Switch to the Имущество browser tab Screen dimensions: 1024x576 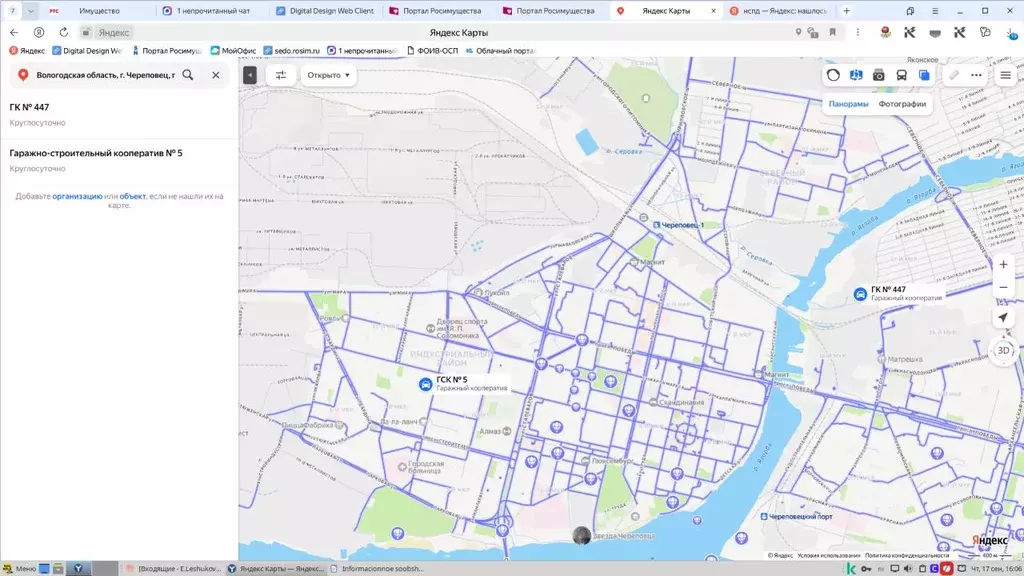click(99, 10)
